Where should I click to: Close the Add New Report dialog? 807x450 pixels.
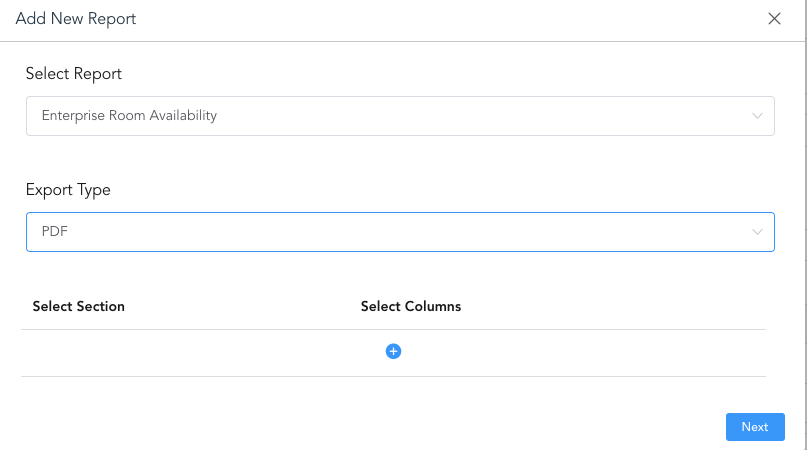774,19
